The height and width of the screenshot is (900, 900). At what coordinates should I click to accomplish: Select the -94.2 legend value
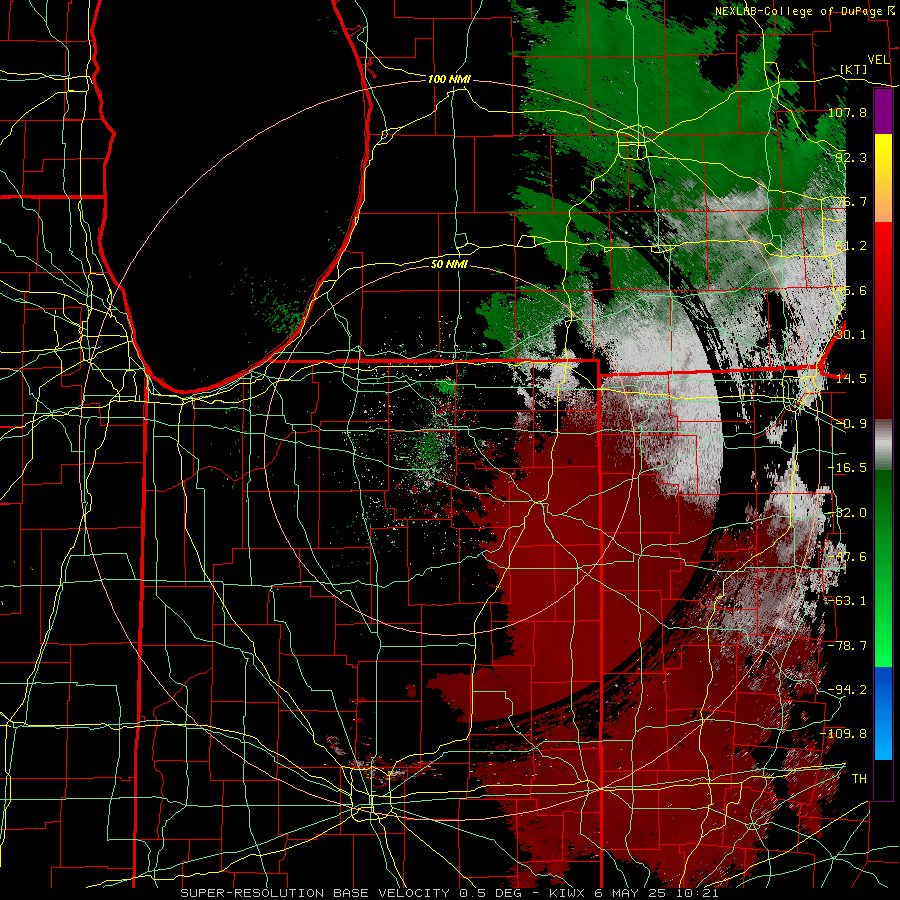847,689
